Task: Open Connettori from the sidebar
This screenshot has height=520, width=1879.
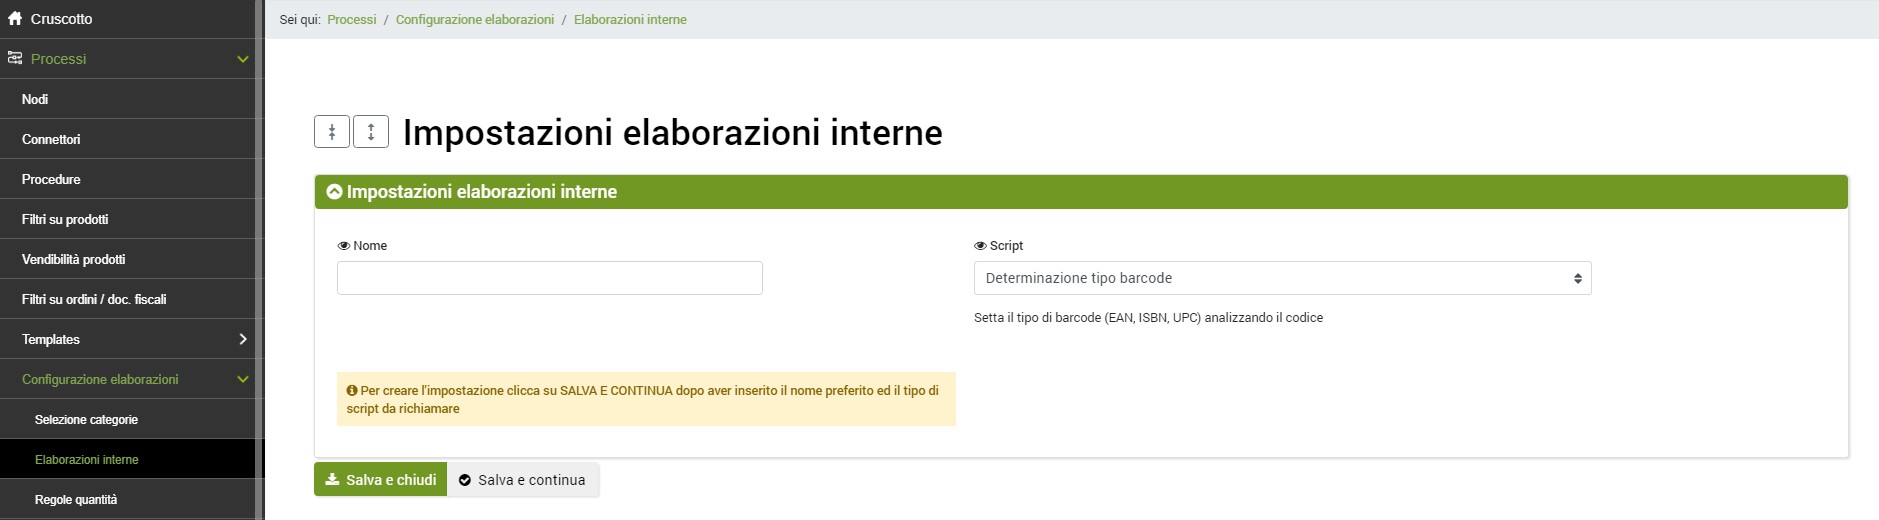Action: coord(51,139)
